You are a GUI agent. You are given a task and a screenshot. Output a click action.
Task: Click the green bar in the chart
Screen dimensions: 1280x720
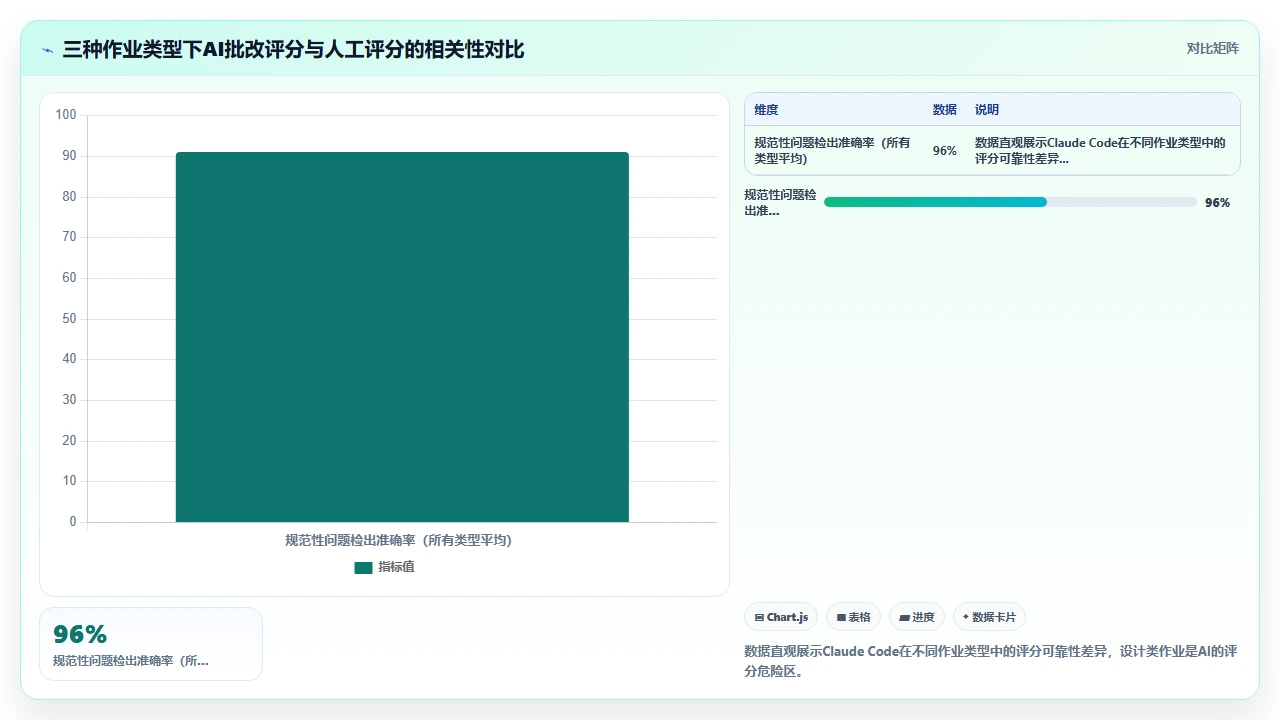click(x=402, y=337)
